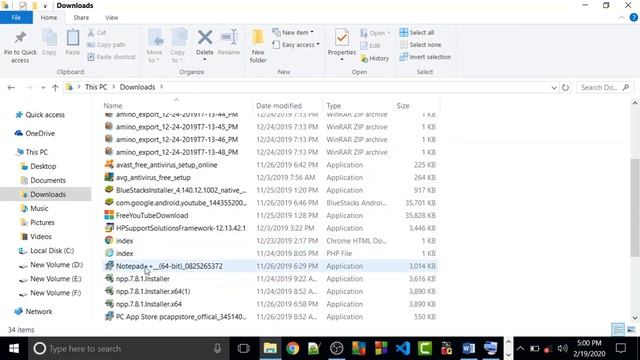
Task: Open the Windows Start menu
Action: (14, 349)
